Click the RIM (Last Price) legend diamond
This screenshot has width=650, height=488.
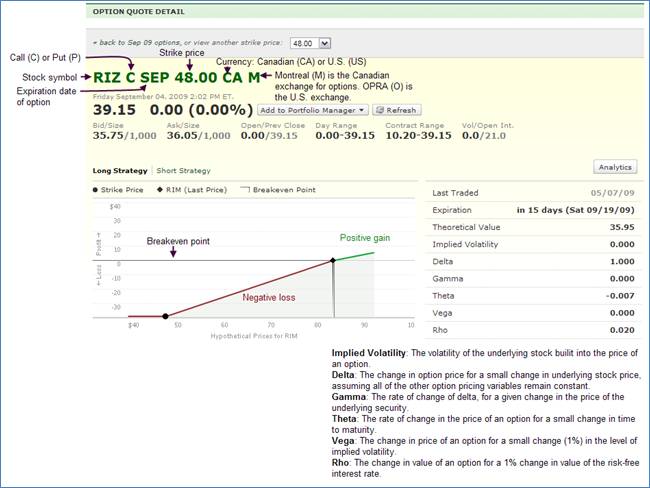(x=160, y=190)
